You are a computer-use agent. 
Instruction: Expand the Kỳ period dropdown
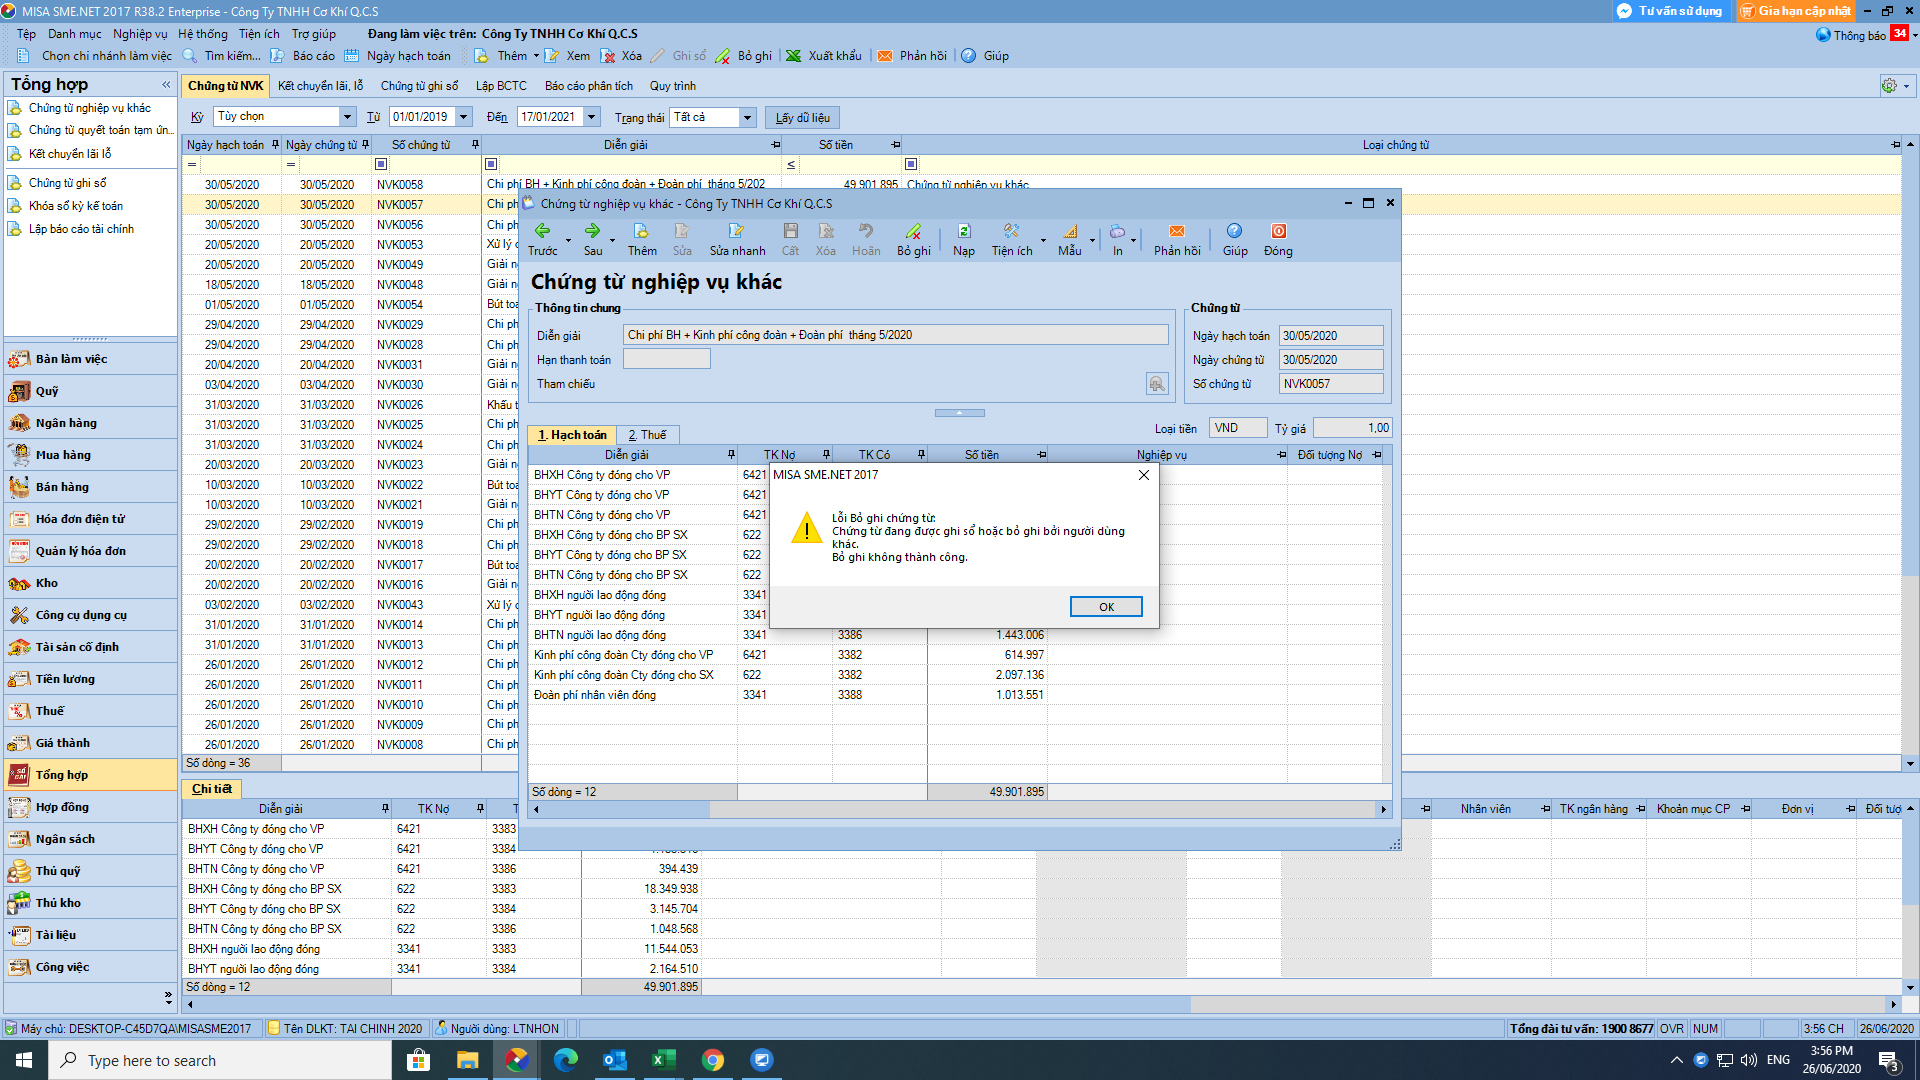click(x=347, y=117)
